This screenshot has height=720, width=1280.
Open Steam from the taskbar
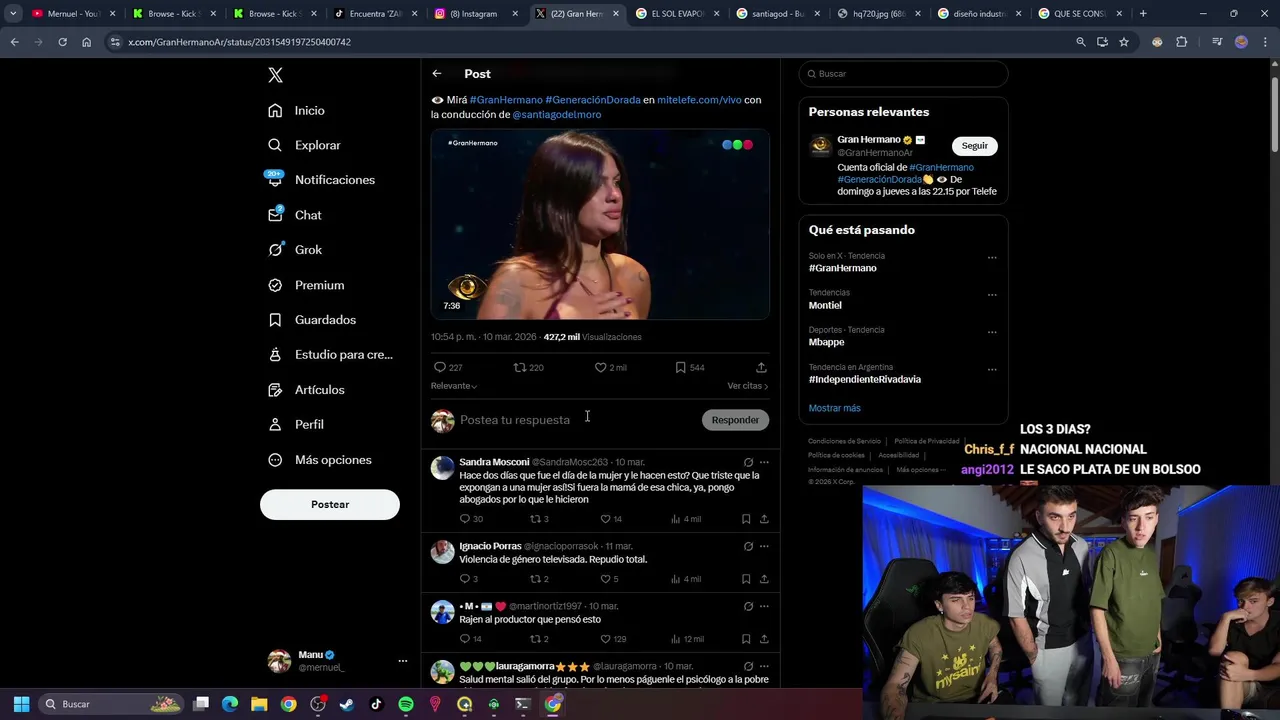pos(347,704)
